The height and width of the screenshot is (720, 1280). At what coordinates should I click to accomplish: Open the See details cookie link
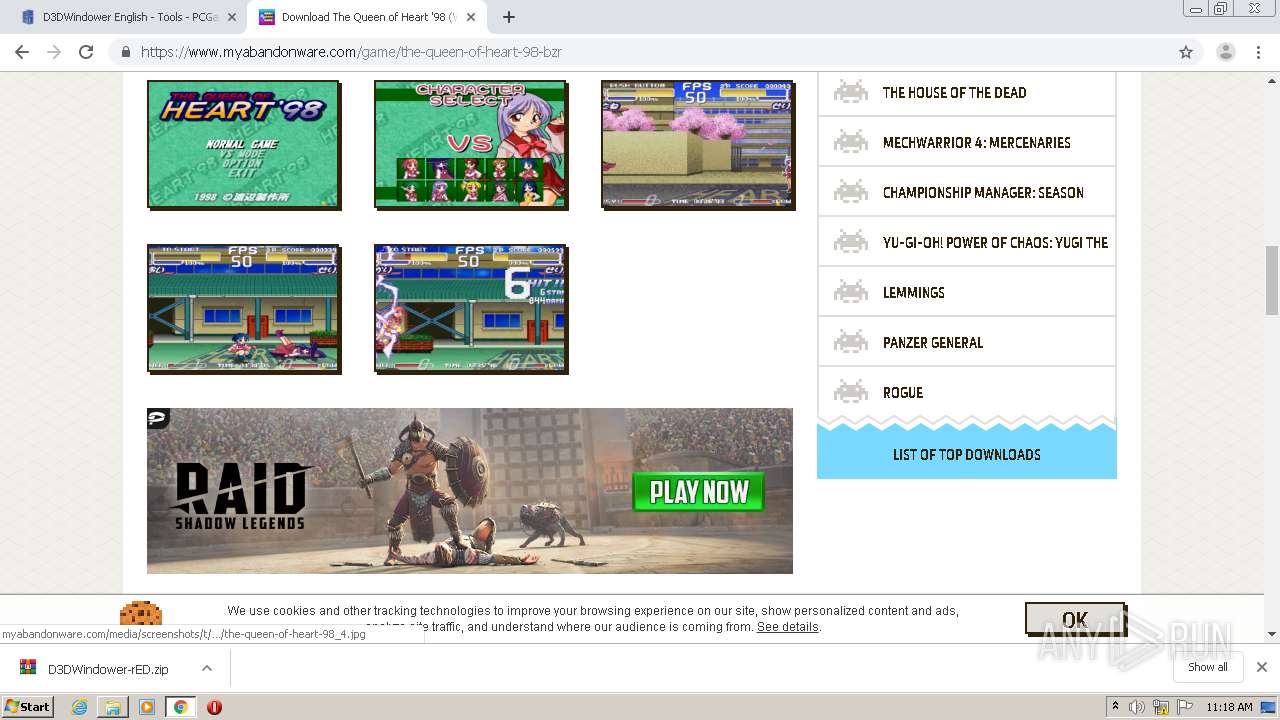(x=787, y=627)
